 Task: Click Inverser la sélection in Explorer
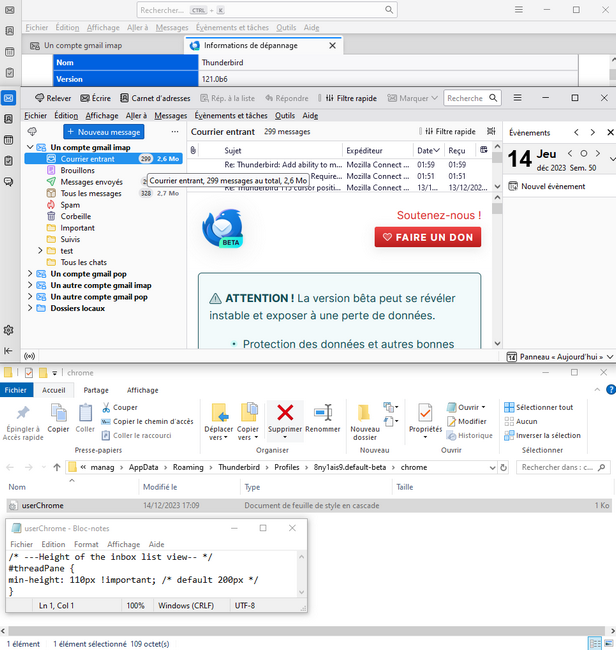(542, 435)
